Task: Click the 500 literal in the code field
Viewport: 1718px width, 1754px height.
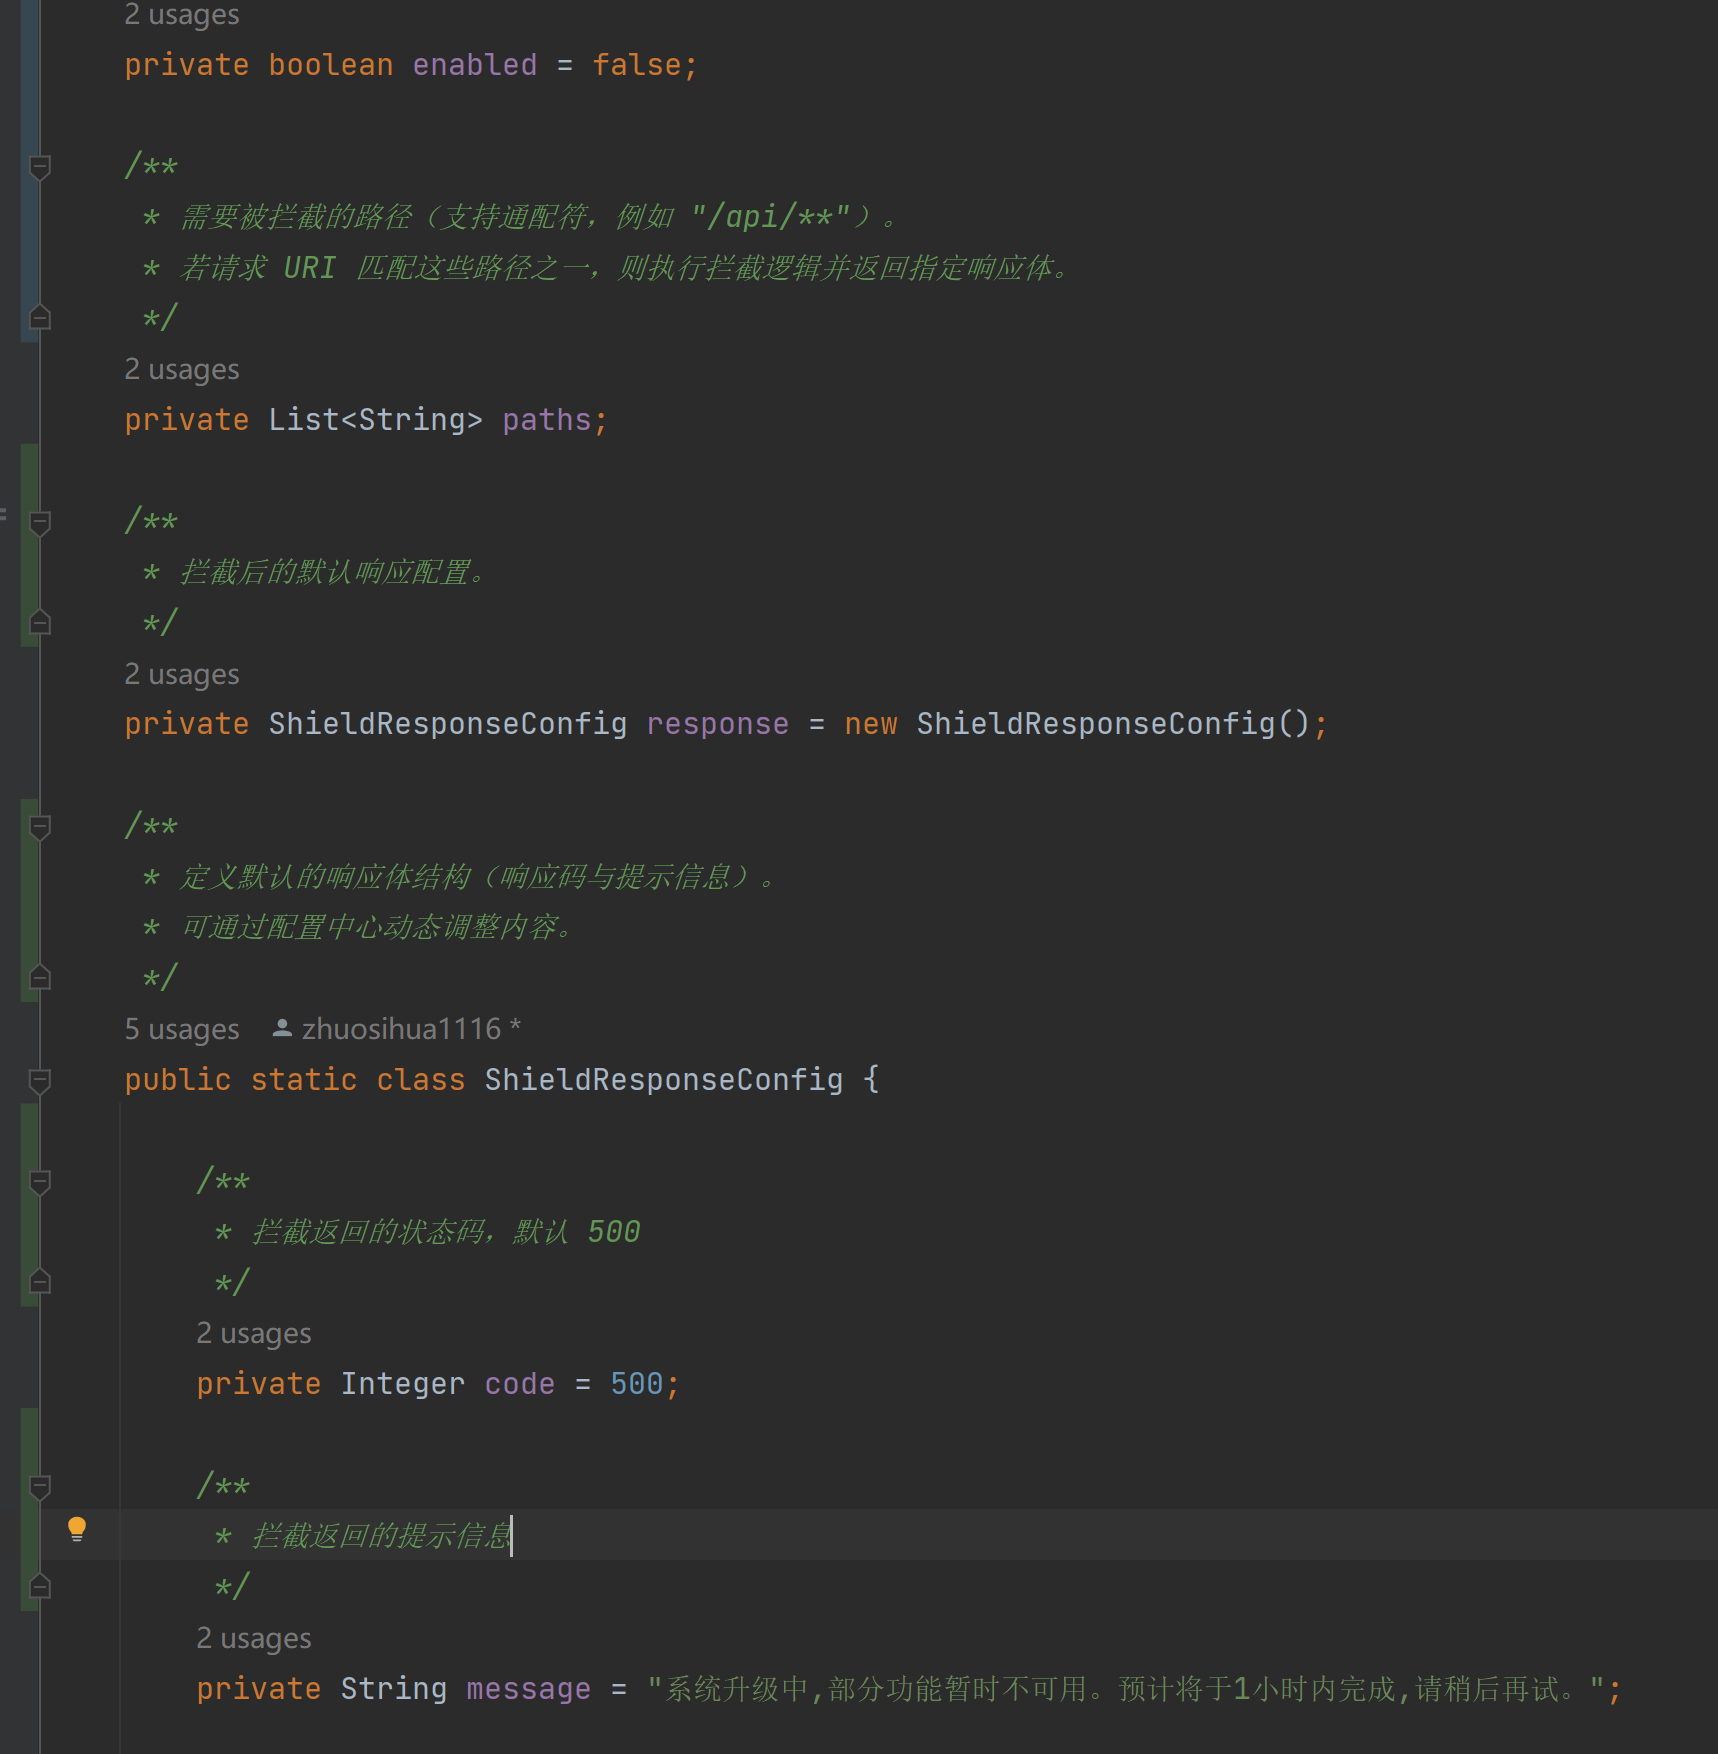Action: (x=637, y=1383)
